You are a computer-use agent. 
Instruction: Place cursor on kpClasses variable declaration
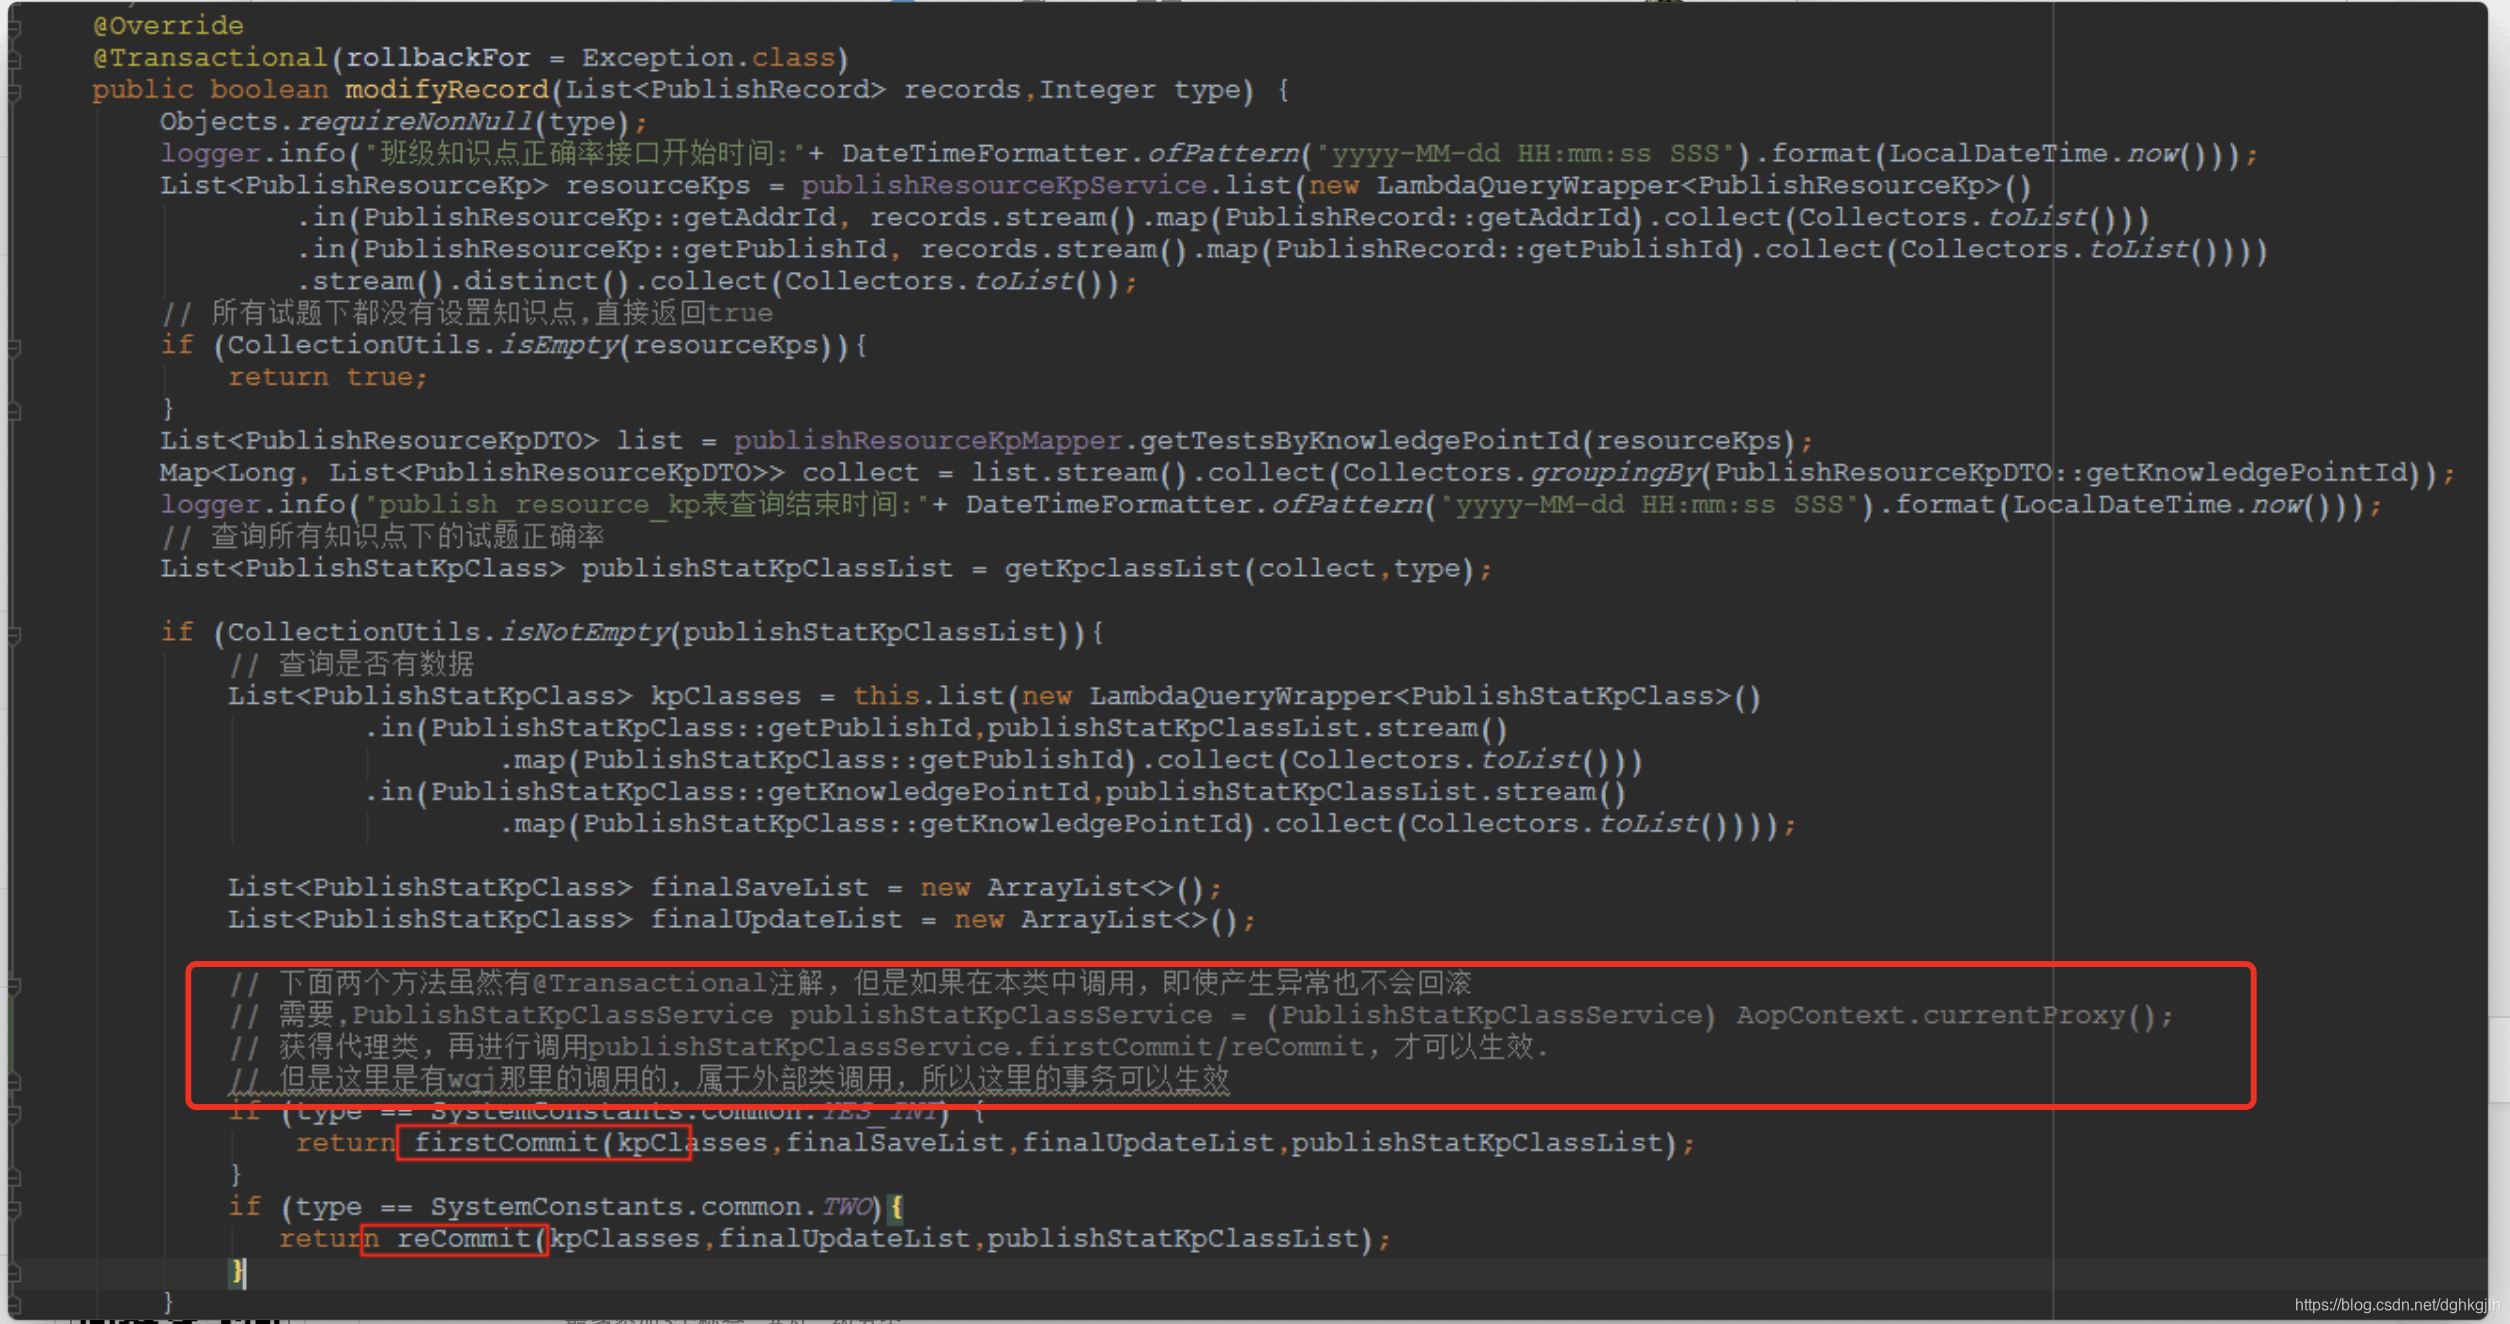tap(725, 696)
